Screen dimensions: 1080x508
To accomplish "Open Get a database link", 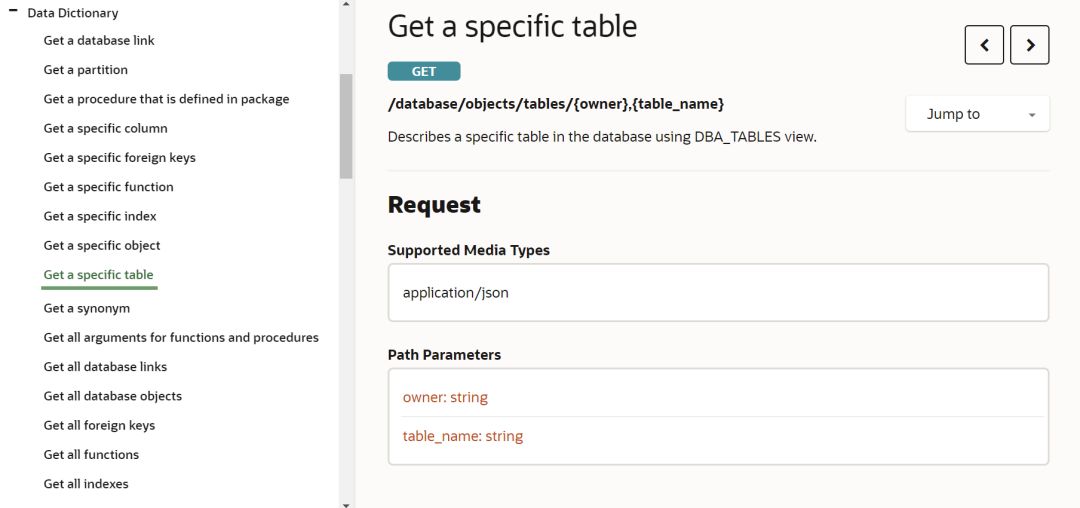I will (x=99, y=41).
